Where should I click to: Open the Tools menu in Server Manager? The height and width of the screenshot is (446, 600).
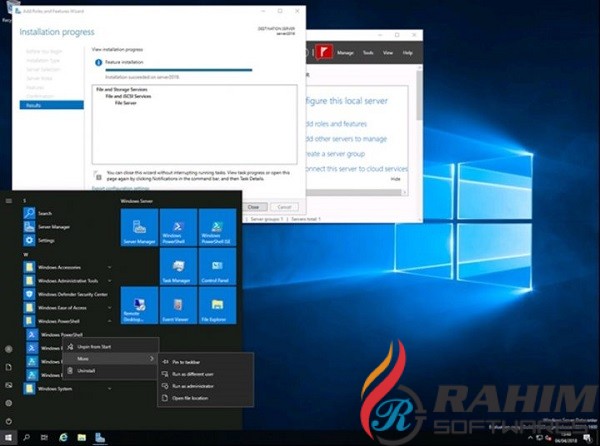(x=368, y=53)
